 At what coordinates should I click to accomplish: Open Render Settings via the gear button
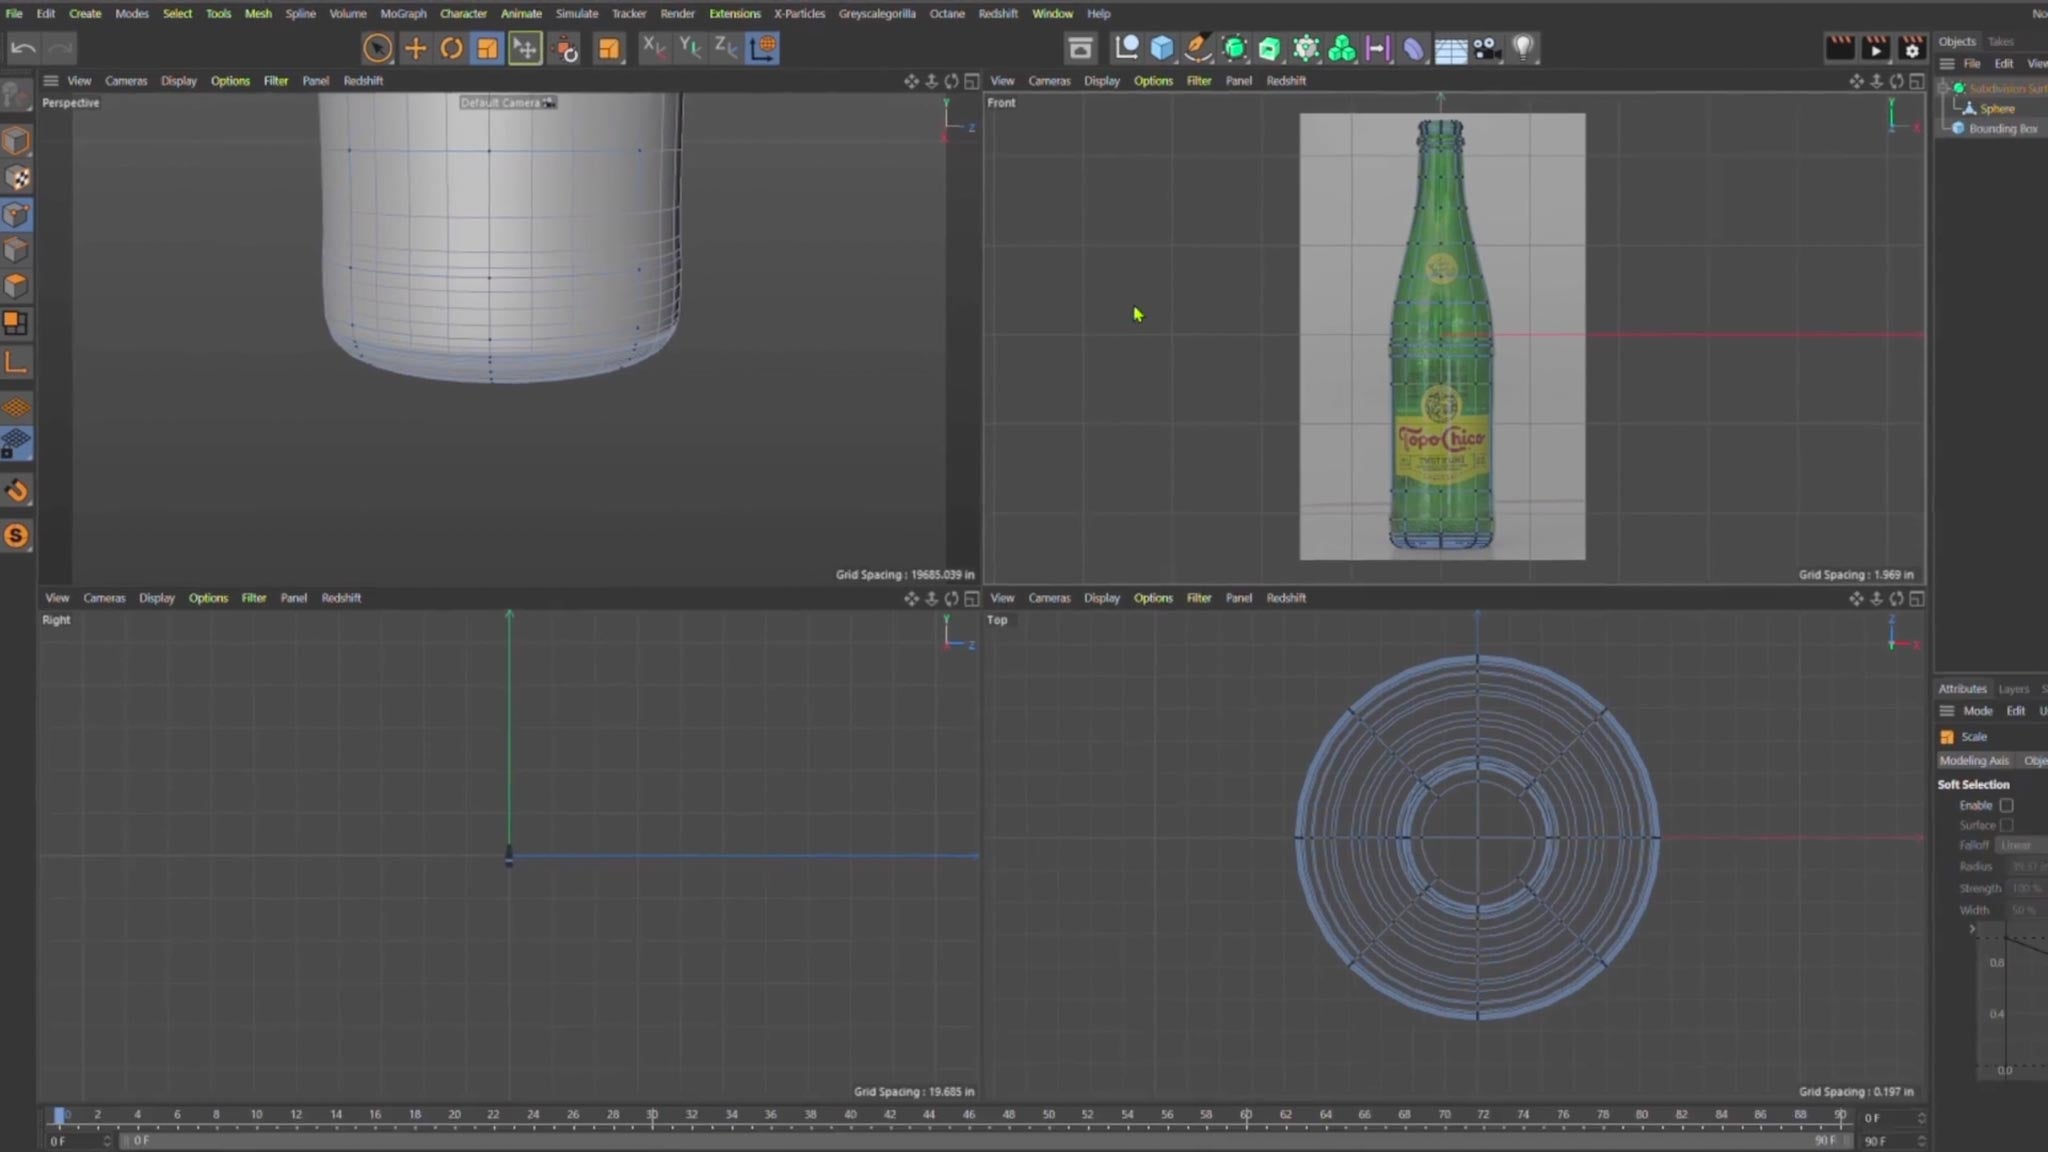point(1913,47)
